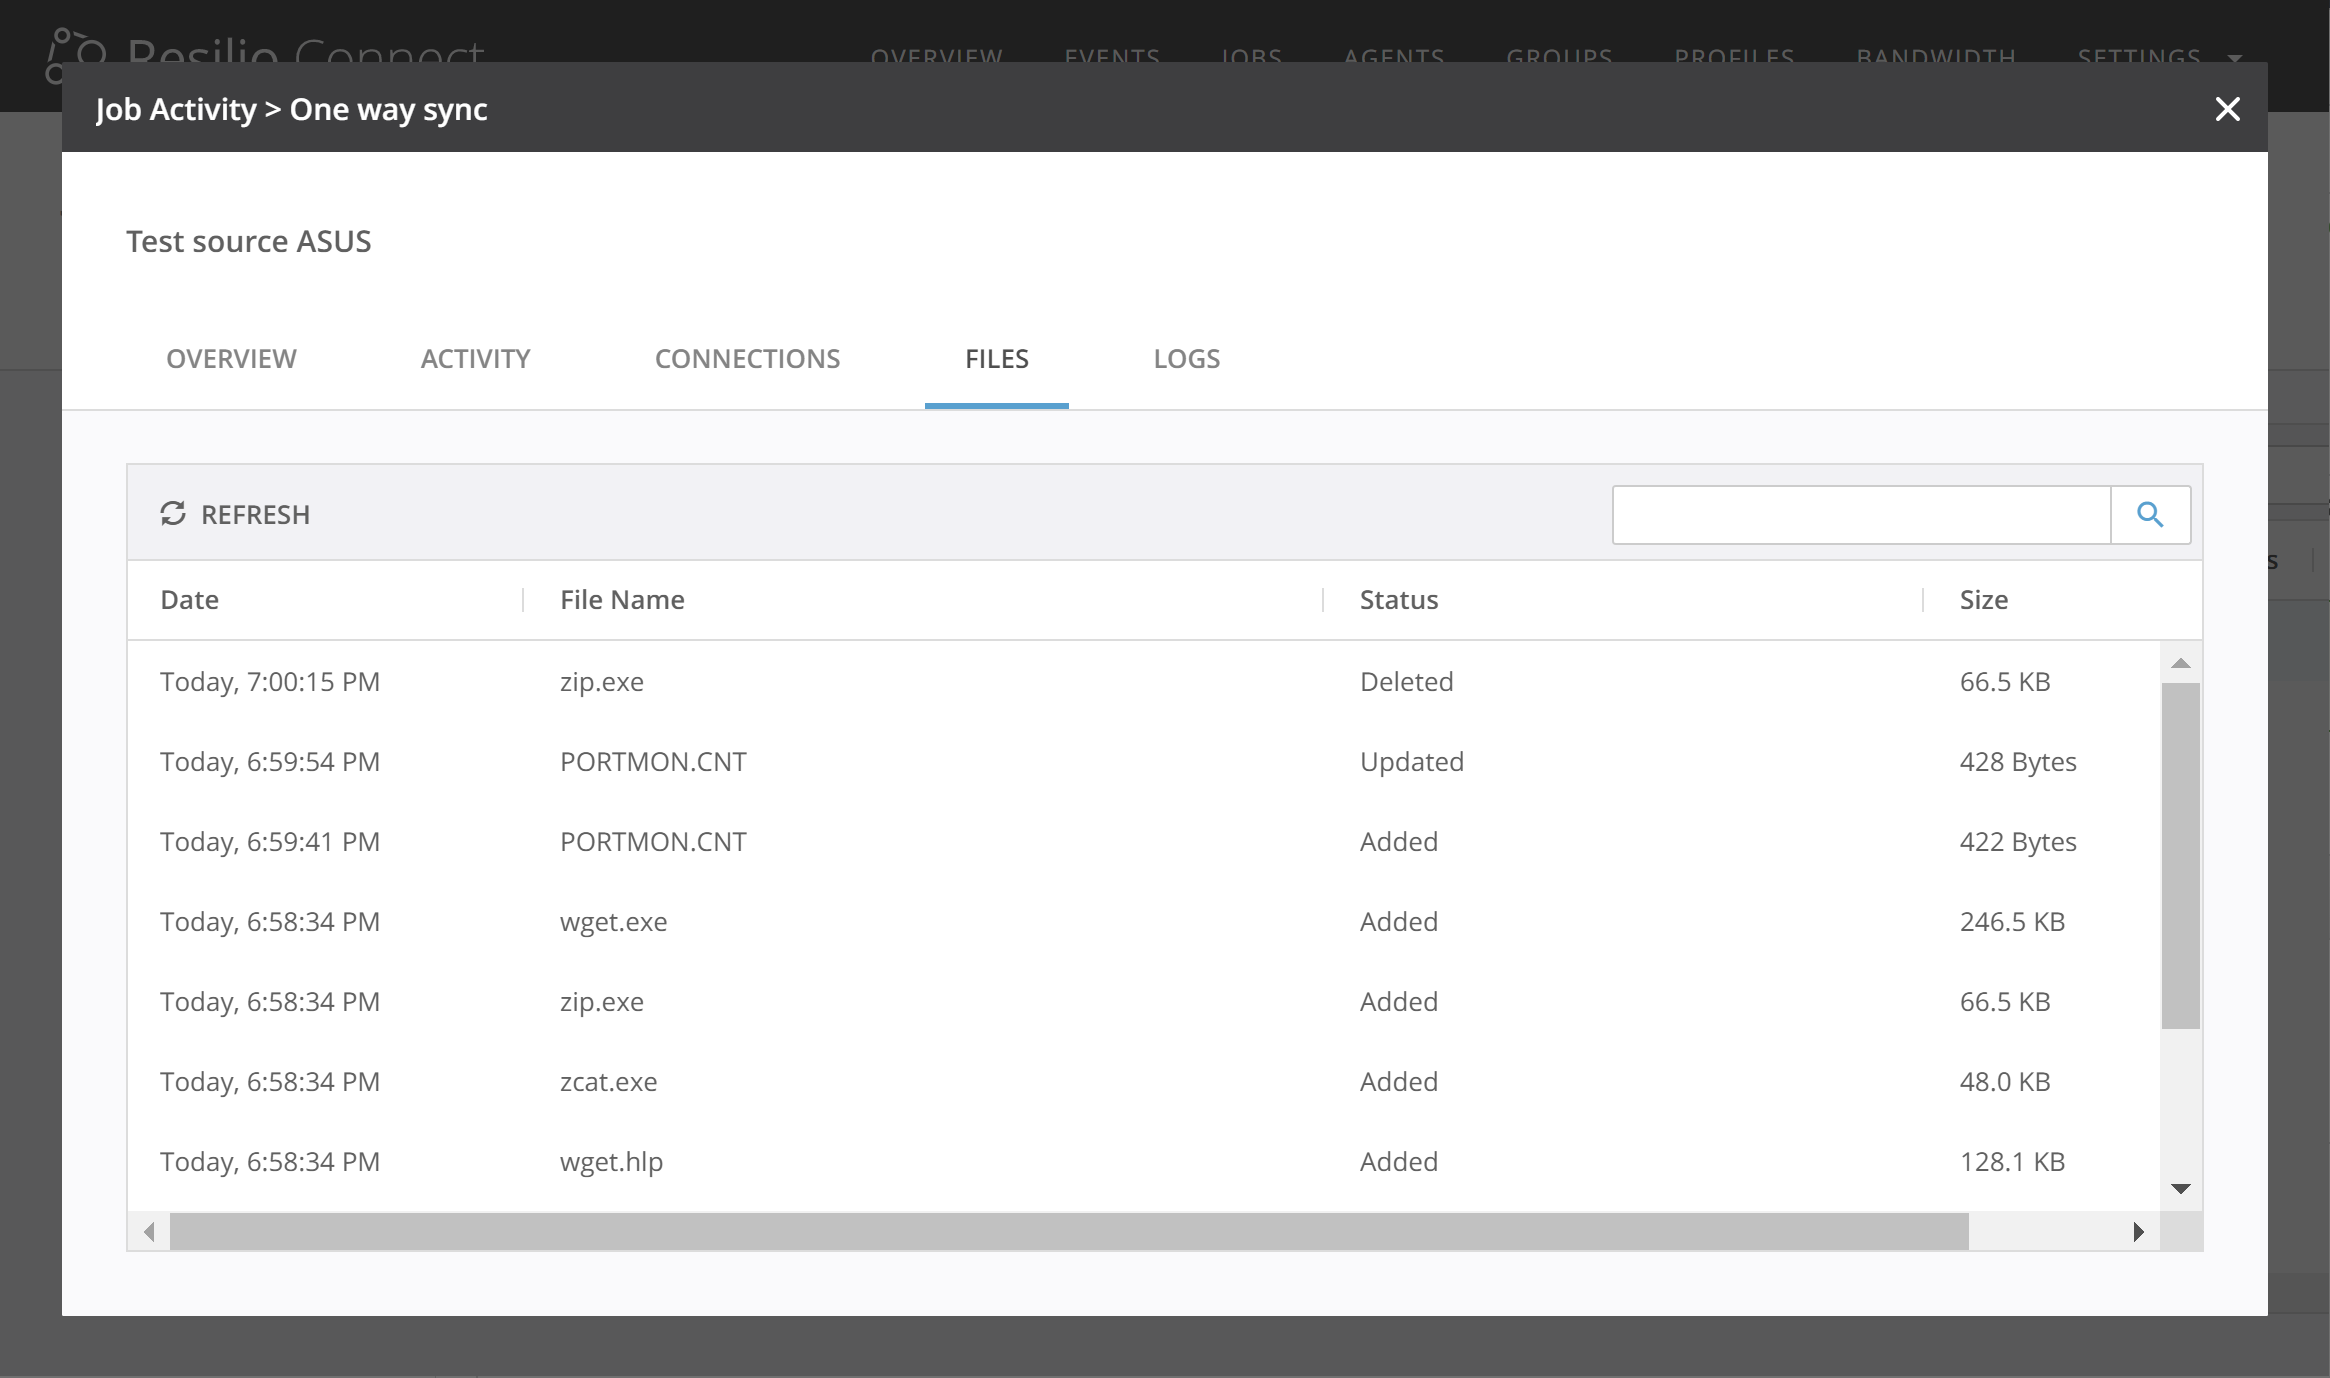Screen dimensions: 2330x1378
Task: Switch to the Overview tab
Action: point(231,359)
